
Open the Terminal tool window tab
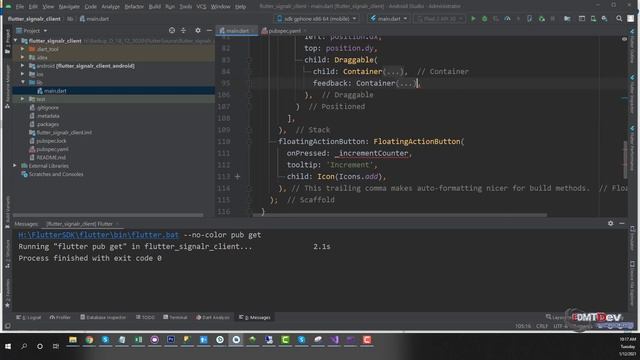pyautogui.click(x=175, y=317)
